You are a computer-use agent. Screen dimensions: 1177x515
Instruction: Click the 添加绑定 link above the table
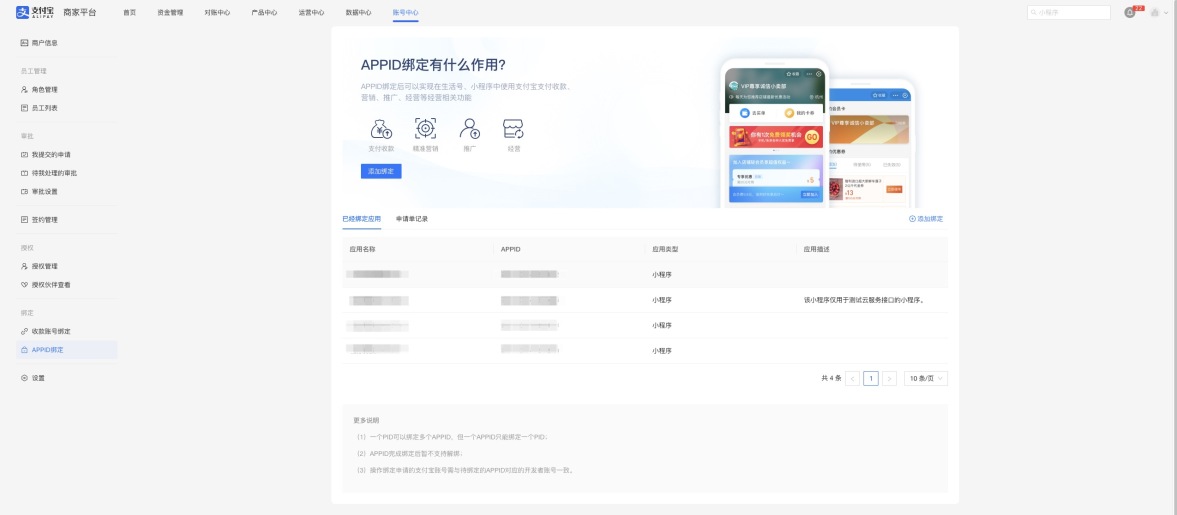pos(926,219)
